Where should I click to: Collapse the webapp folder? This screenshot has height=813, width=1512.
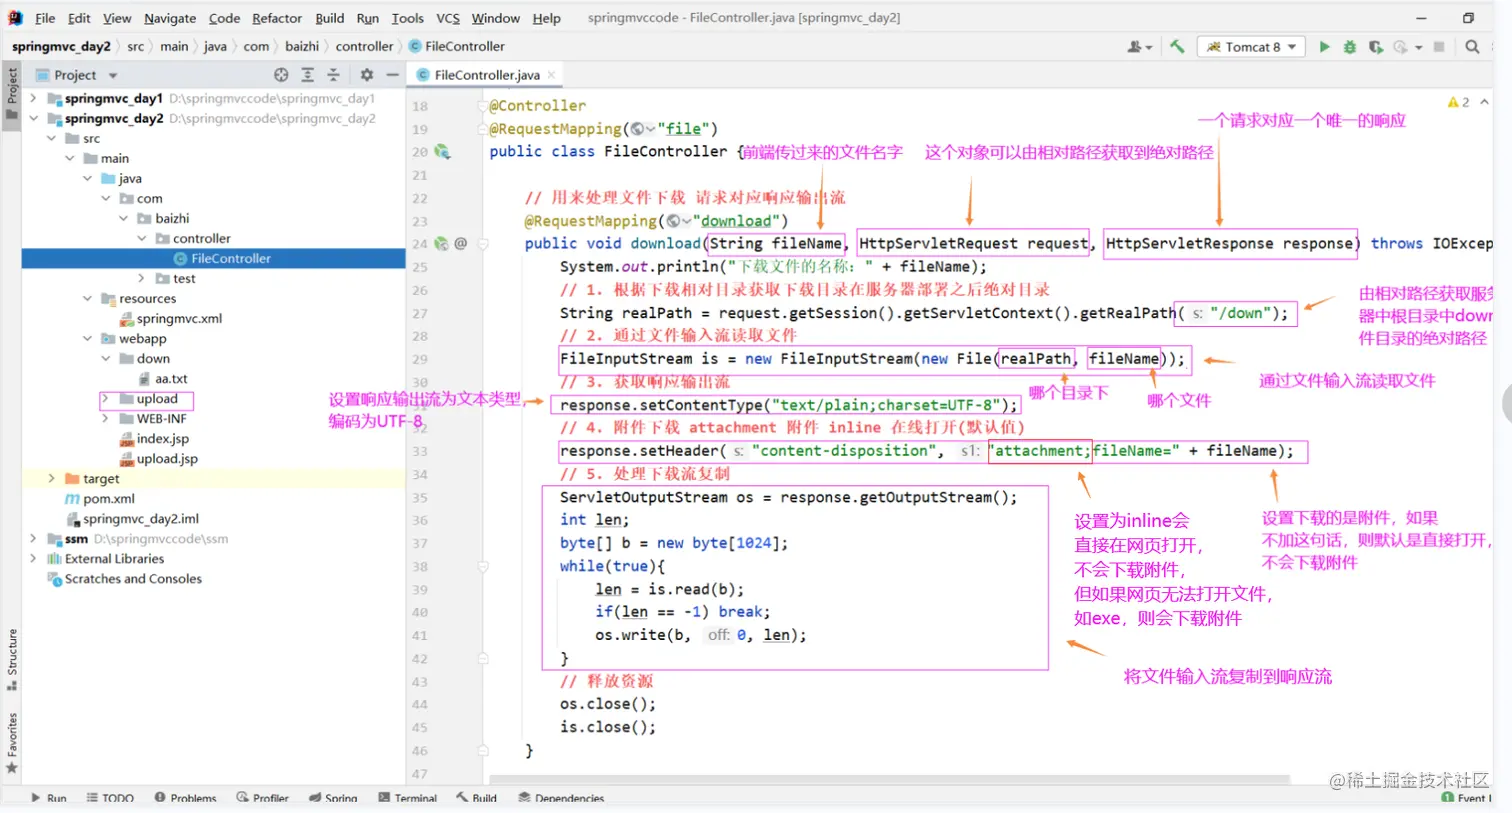click(88, 338)
